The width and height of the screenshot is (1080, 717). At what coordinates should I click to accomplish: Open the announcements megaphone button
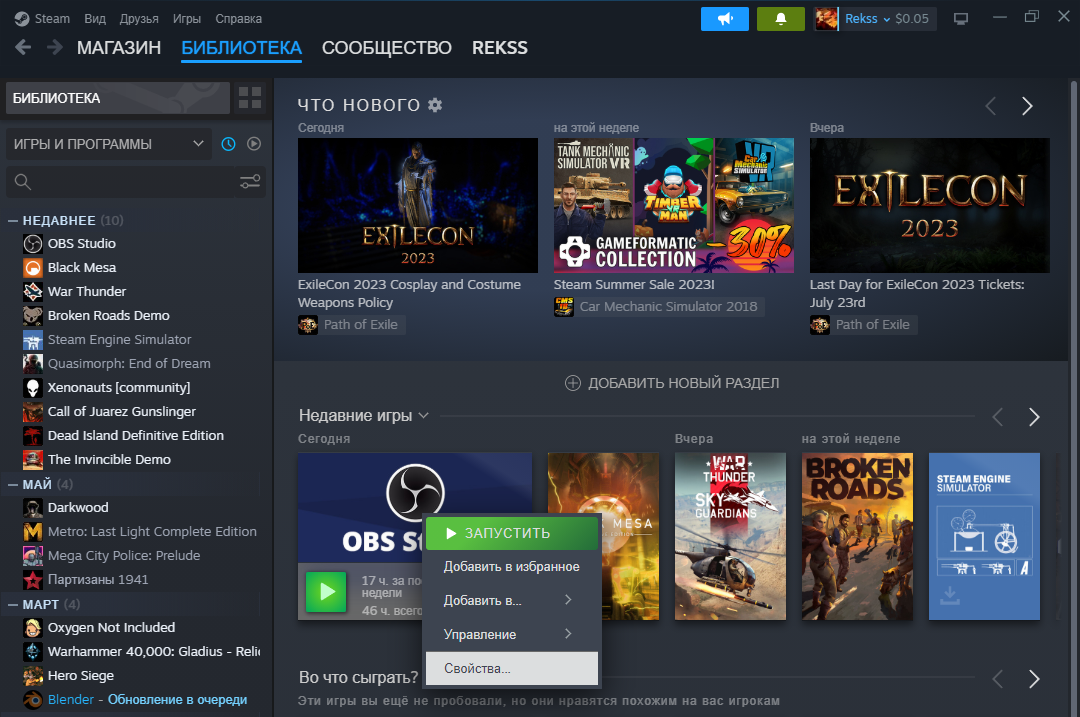coord(725,19)
